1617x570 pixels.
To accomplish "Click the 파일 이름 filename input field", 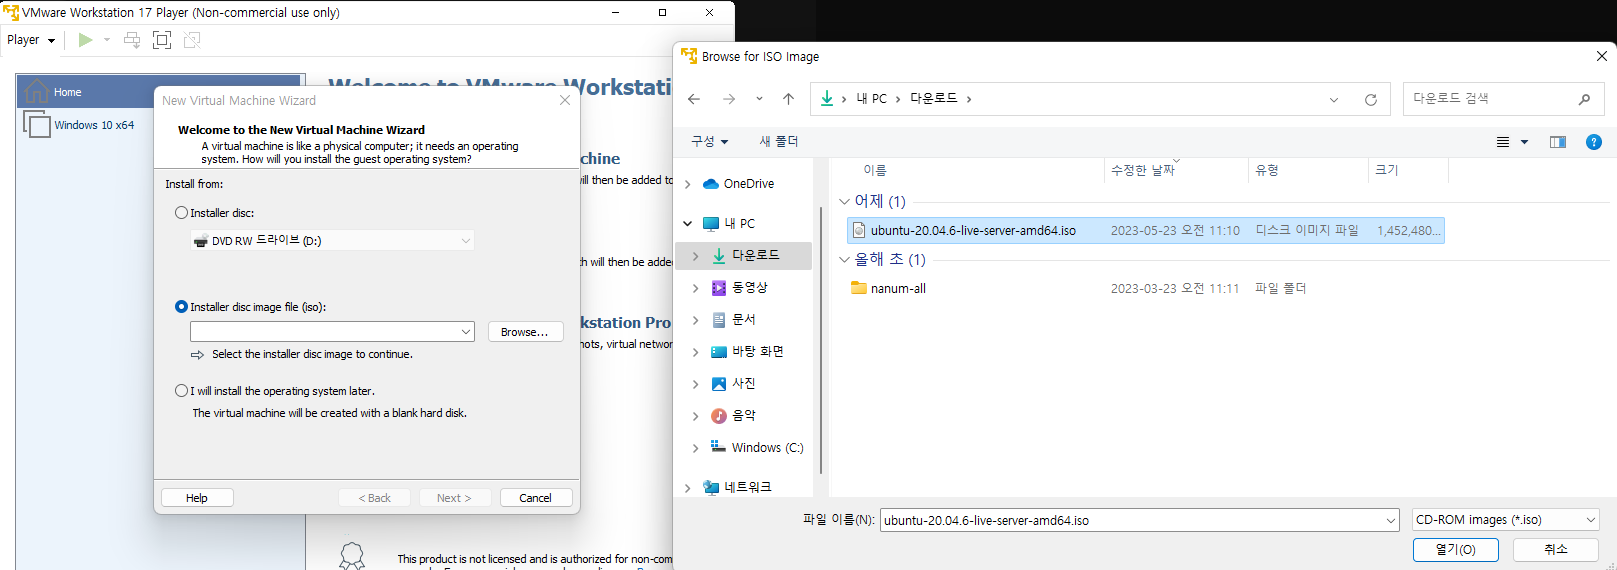I will click(1139, 520).
